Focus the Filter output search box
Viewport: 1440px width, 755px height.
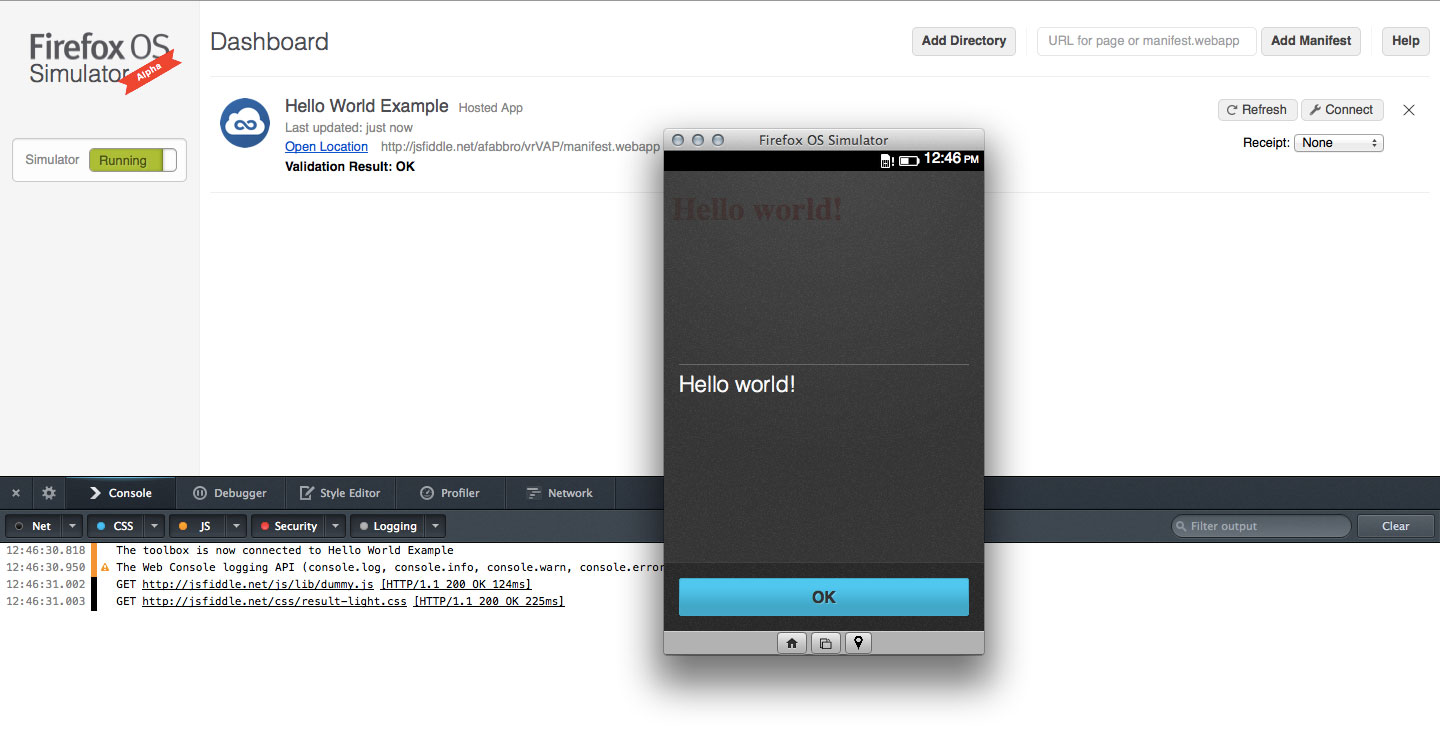click(x=1261, y=526)
